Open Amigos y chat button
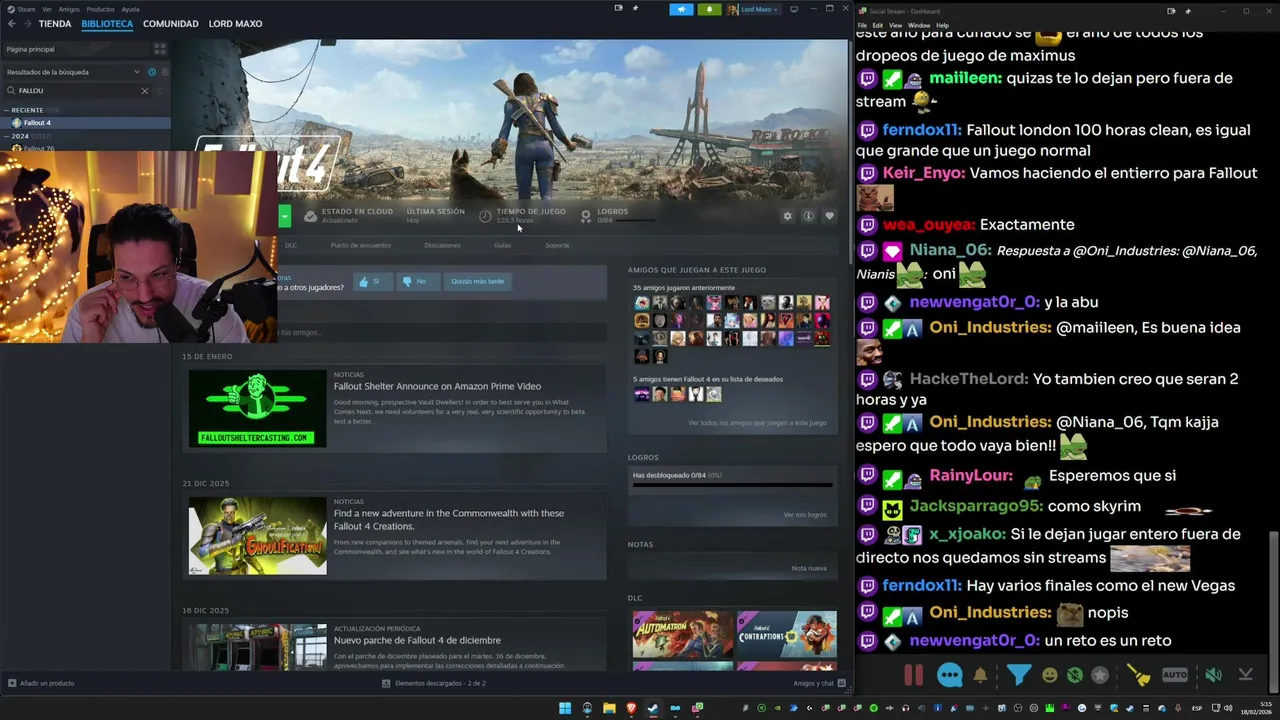The image size is (1280, 720). [820, 683]
